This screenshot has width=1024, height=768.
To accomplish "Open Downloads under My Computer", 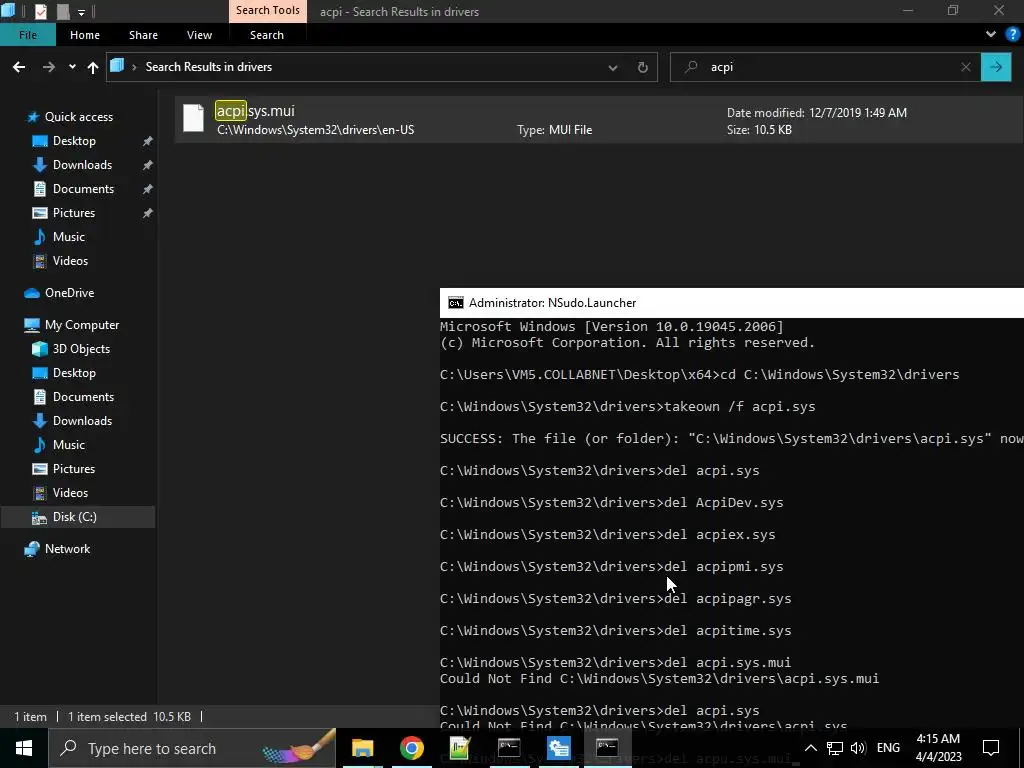I will (x=82, y=421).
